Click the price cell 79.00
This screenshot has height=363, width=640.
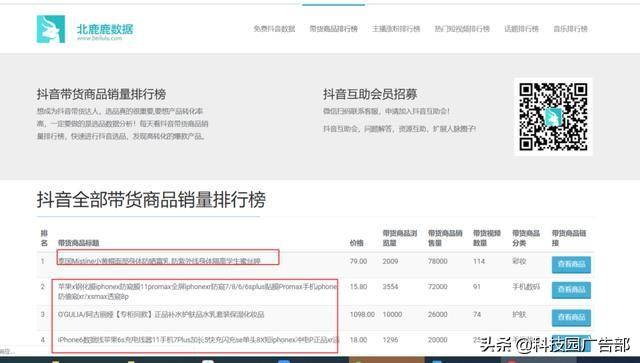pos(358,261)
